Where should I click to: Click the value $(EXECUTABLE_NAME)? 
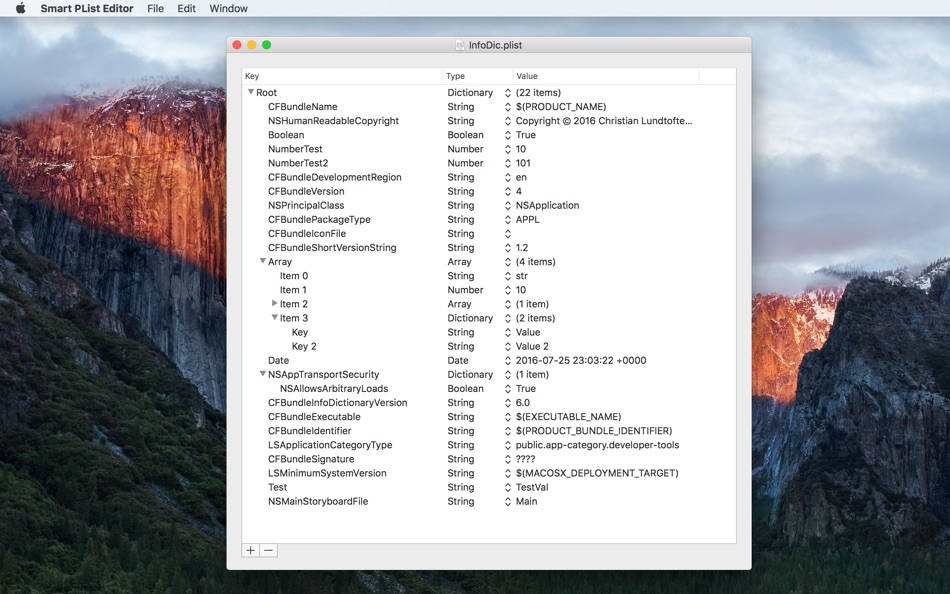(x=568, y=416)
